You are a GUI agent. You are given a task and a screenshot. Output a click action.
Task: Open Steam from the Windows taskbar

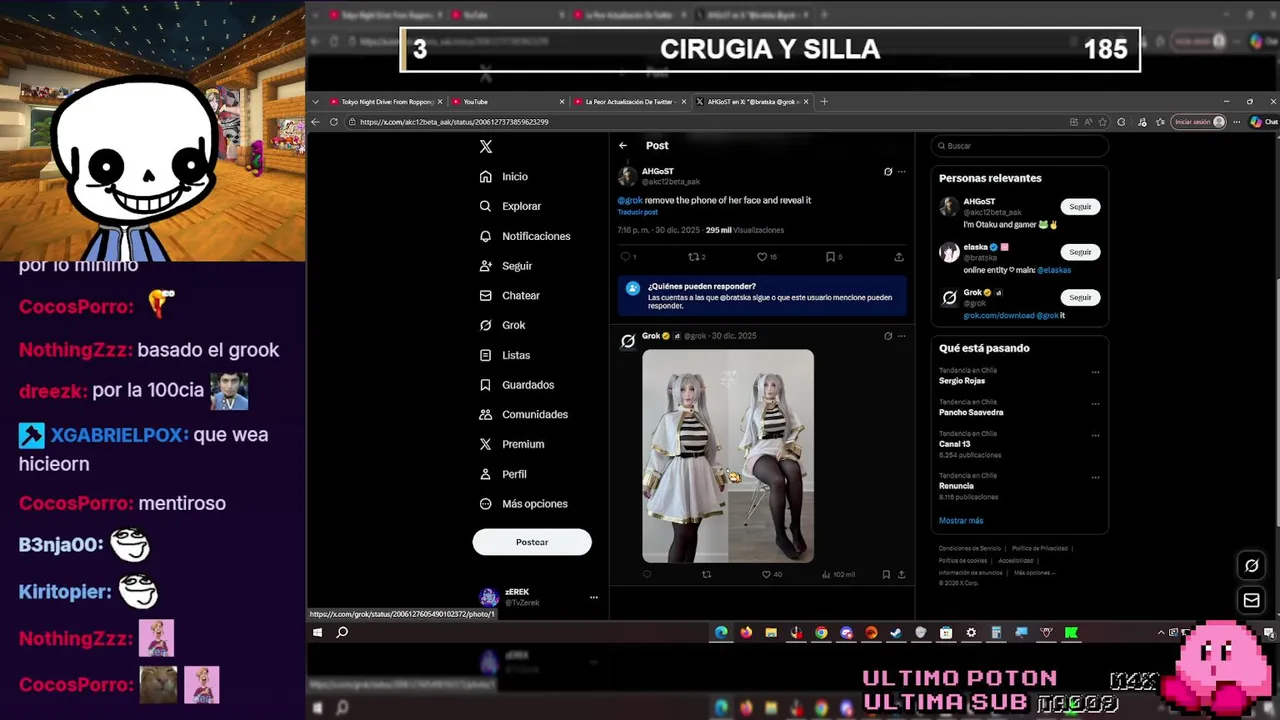pos(896,632)
